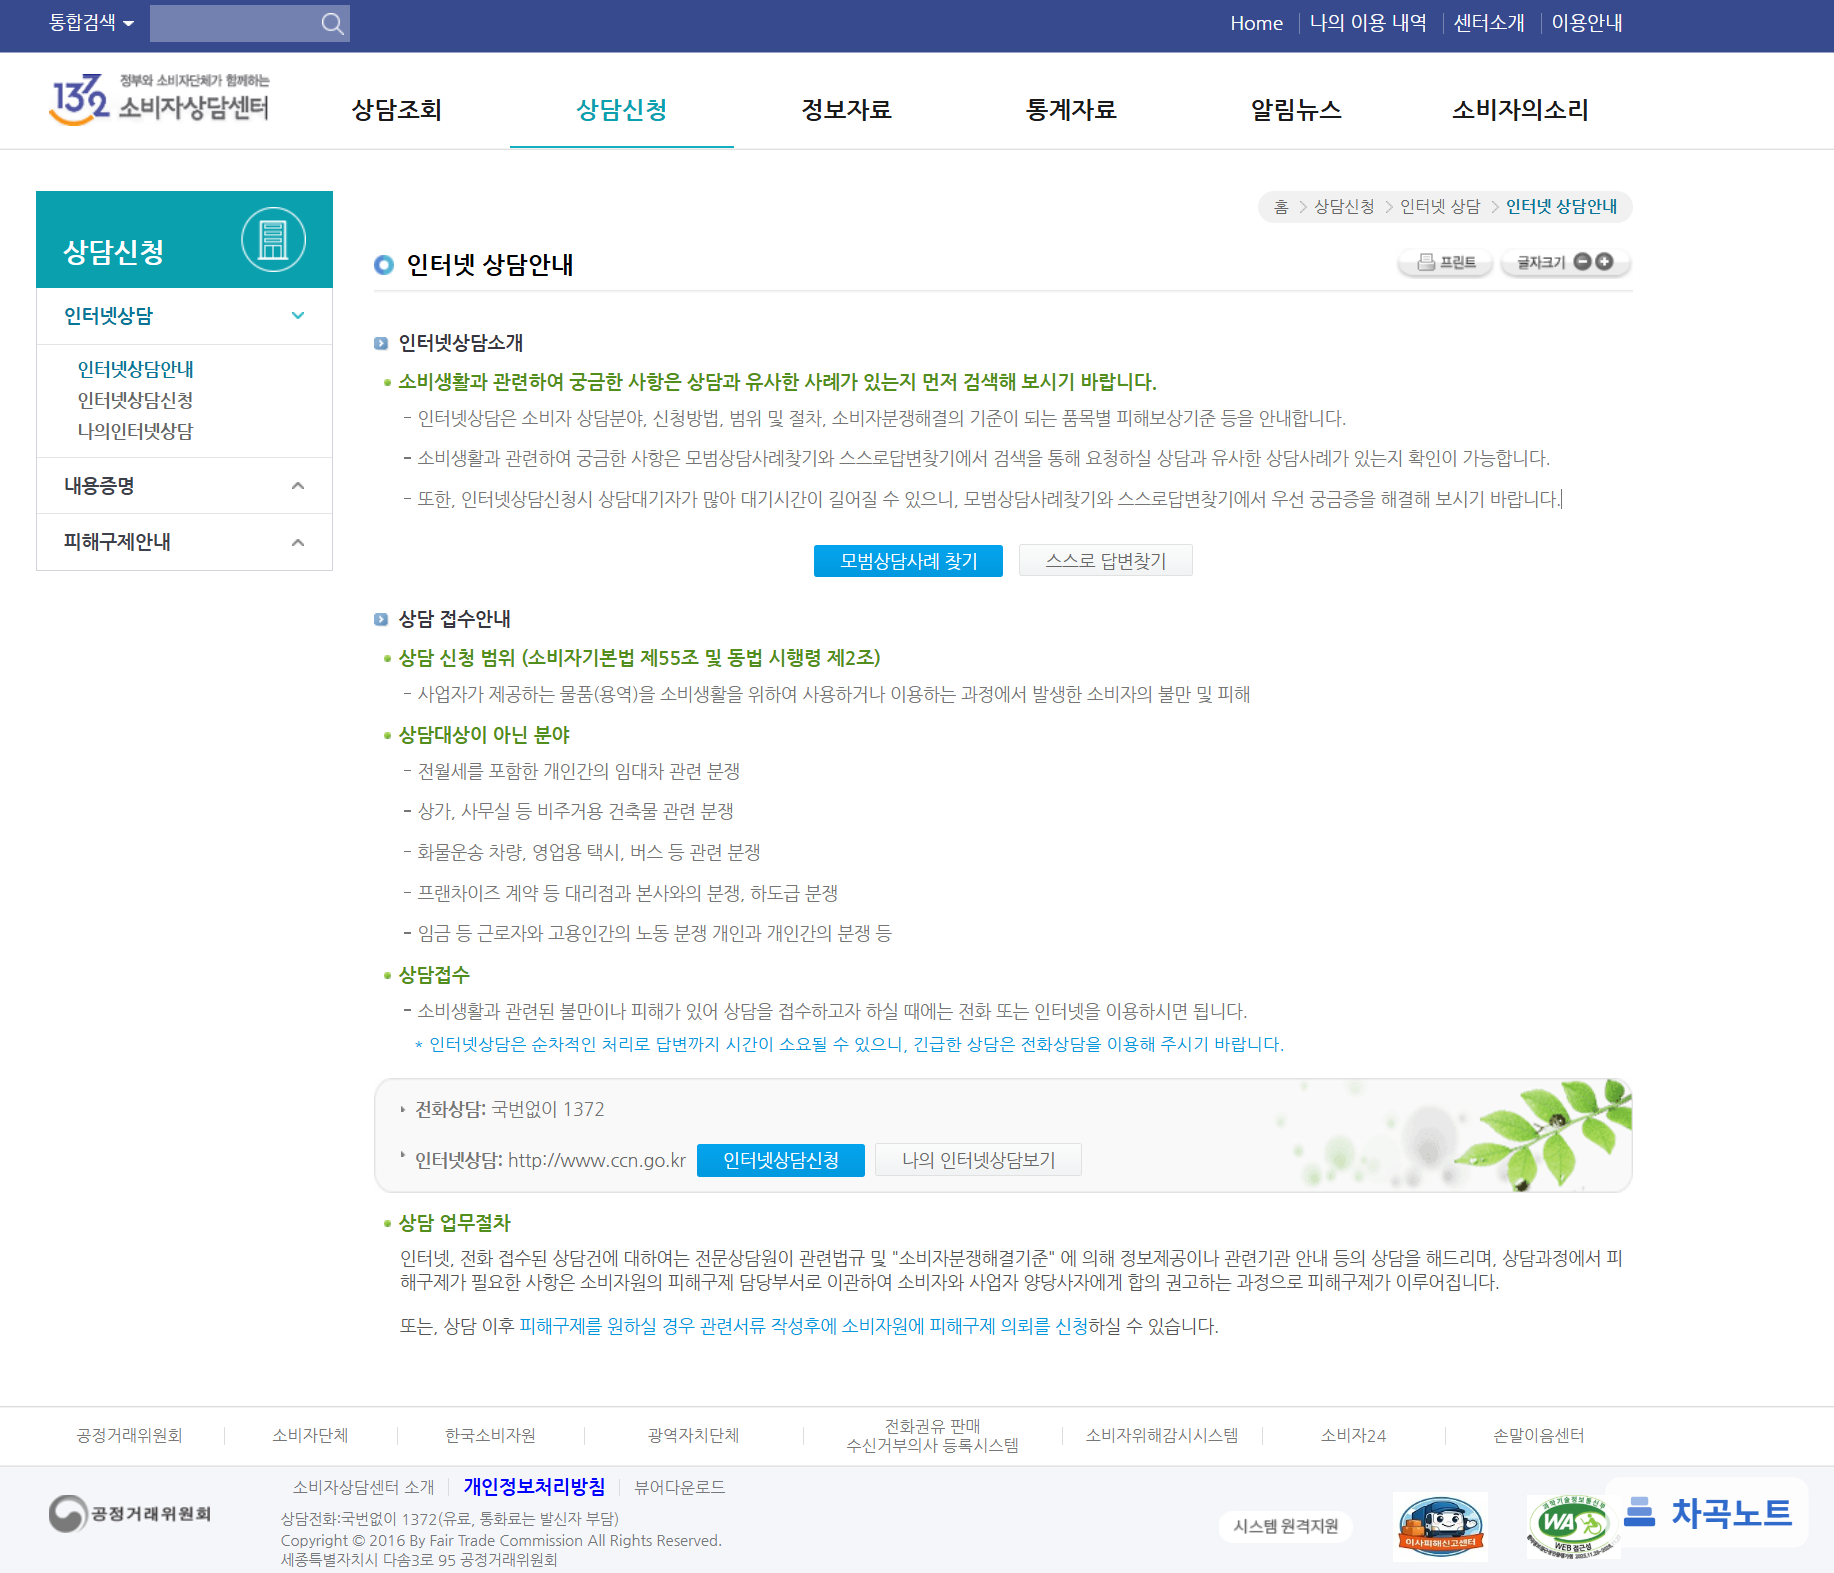The width and height of the screenshot is (1834, 1573).
Task: Click 홈 in the breadcrumb
Action: (x=1281, y=206)
